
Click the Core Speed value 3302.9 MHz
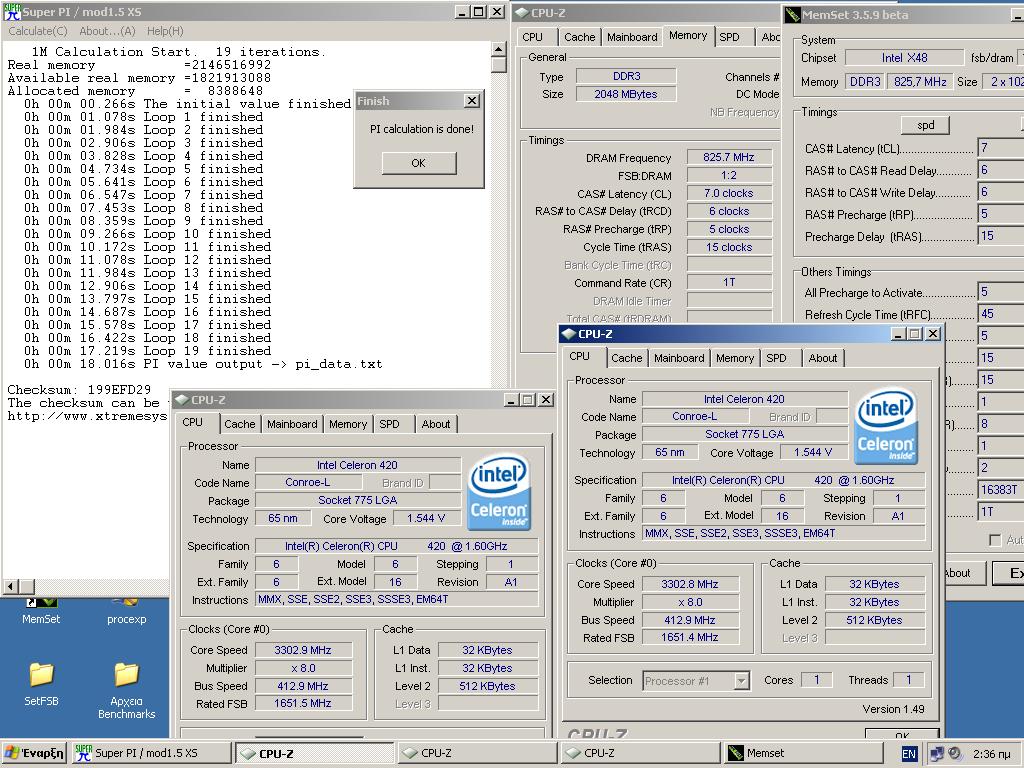click(x=303, y=650)
